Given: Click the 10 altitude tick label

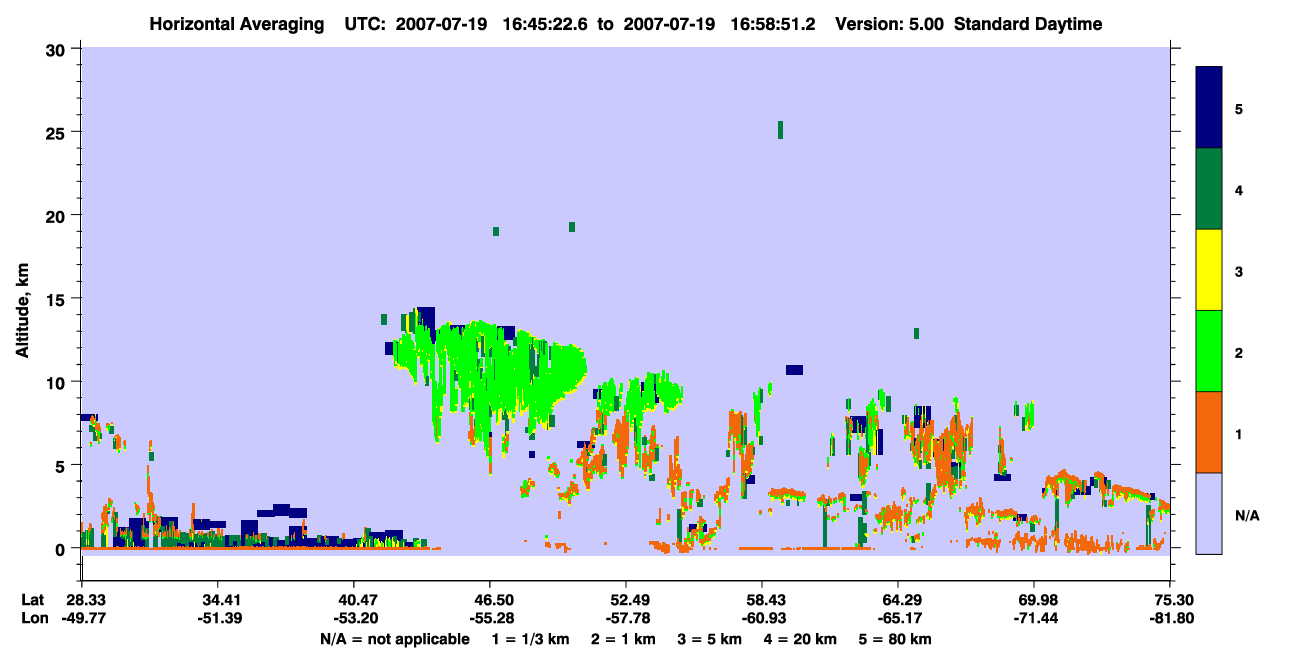Looking at the screenshot, I should coord(58,382).
